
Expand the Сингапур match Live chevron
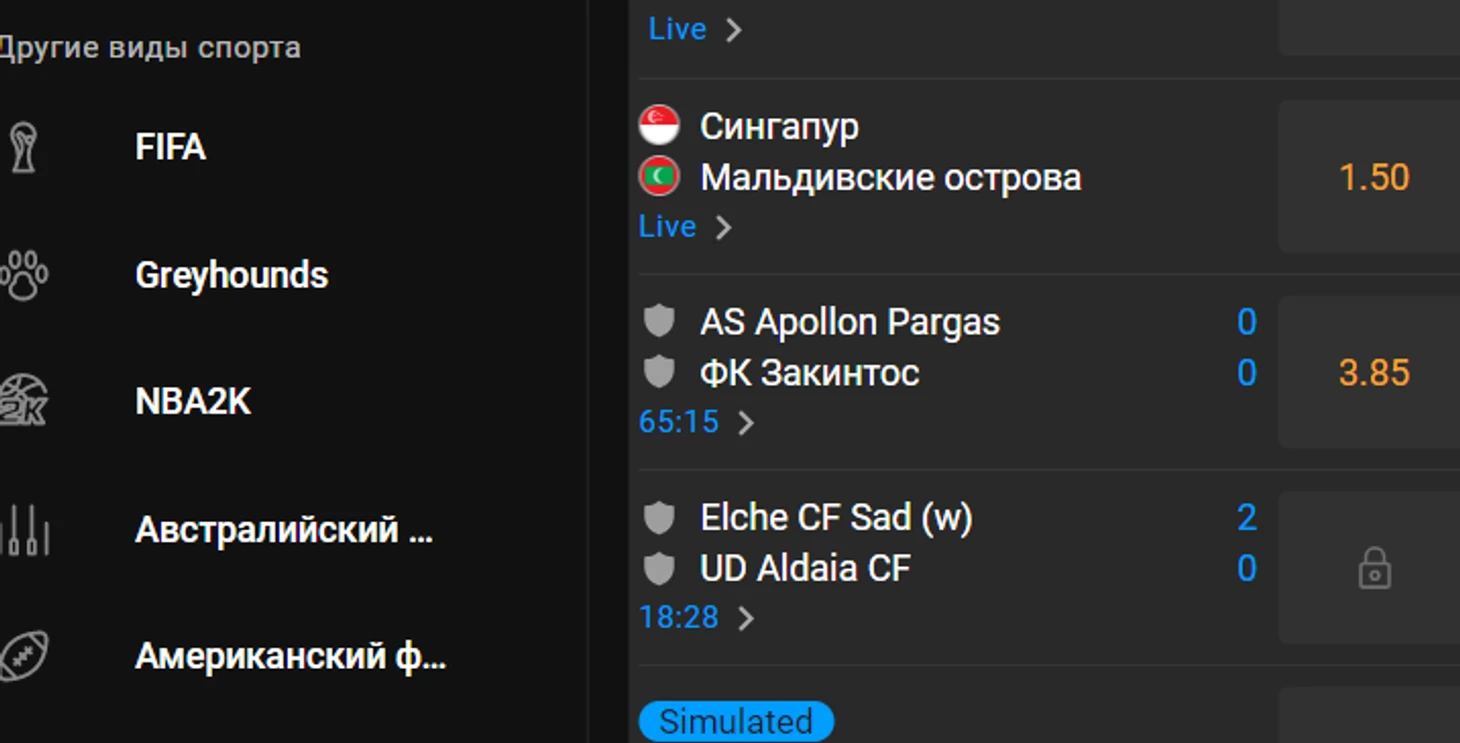coord(724,227)
